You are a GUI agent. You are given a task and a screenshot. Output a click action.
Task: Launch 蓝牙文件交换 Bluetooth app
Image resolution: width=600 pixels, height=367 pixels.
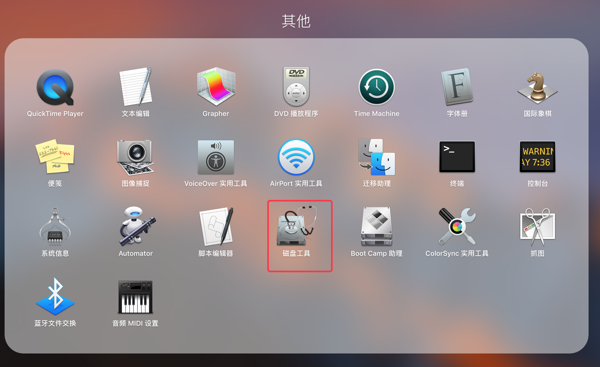pyautogui.click(x=55, y=297)
